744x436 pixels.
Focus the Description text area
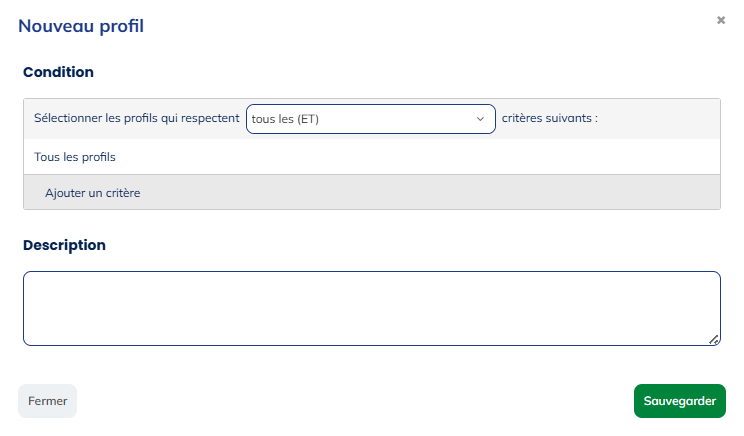pyautogui.click(x=371, y=308)
